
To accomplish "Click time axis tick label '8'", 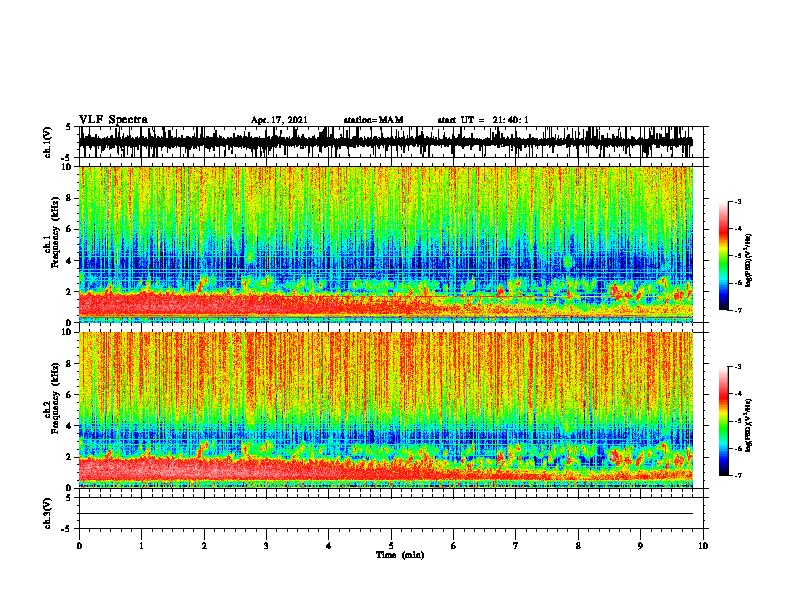I will tap(578, 546).
